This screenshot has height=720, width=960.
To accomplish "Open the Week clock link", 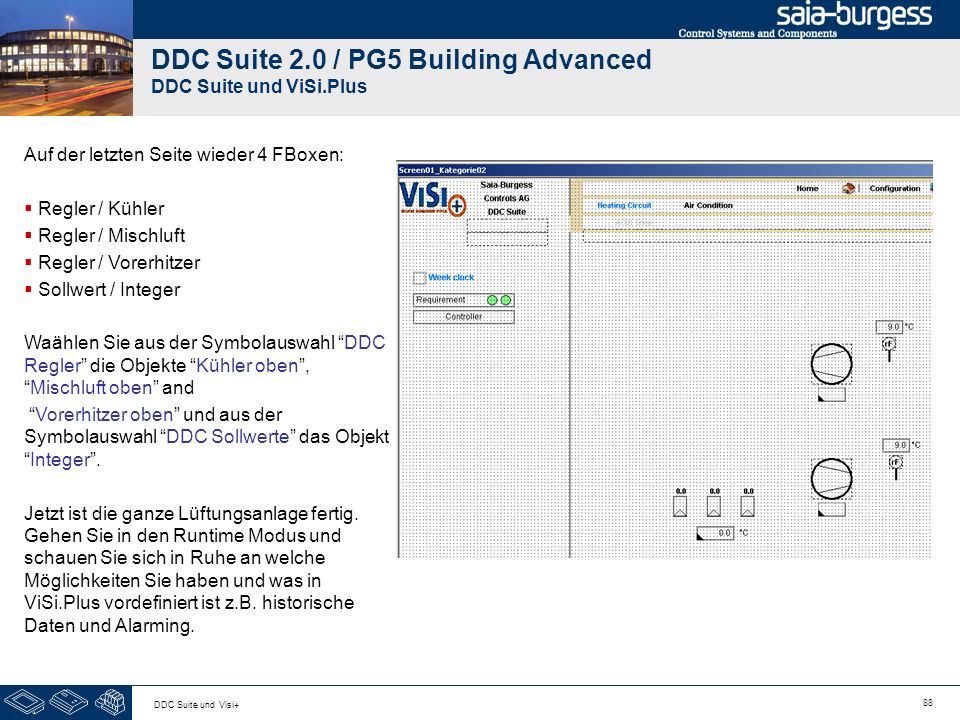I will (x=451, y=277).
